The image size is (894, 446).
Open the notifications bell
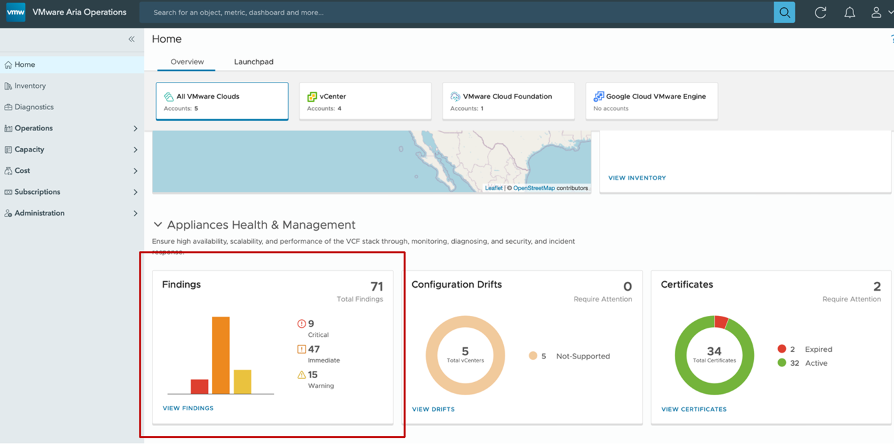tap(849, 13)
